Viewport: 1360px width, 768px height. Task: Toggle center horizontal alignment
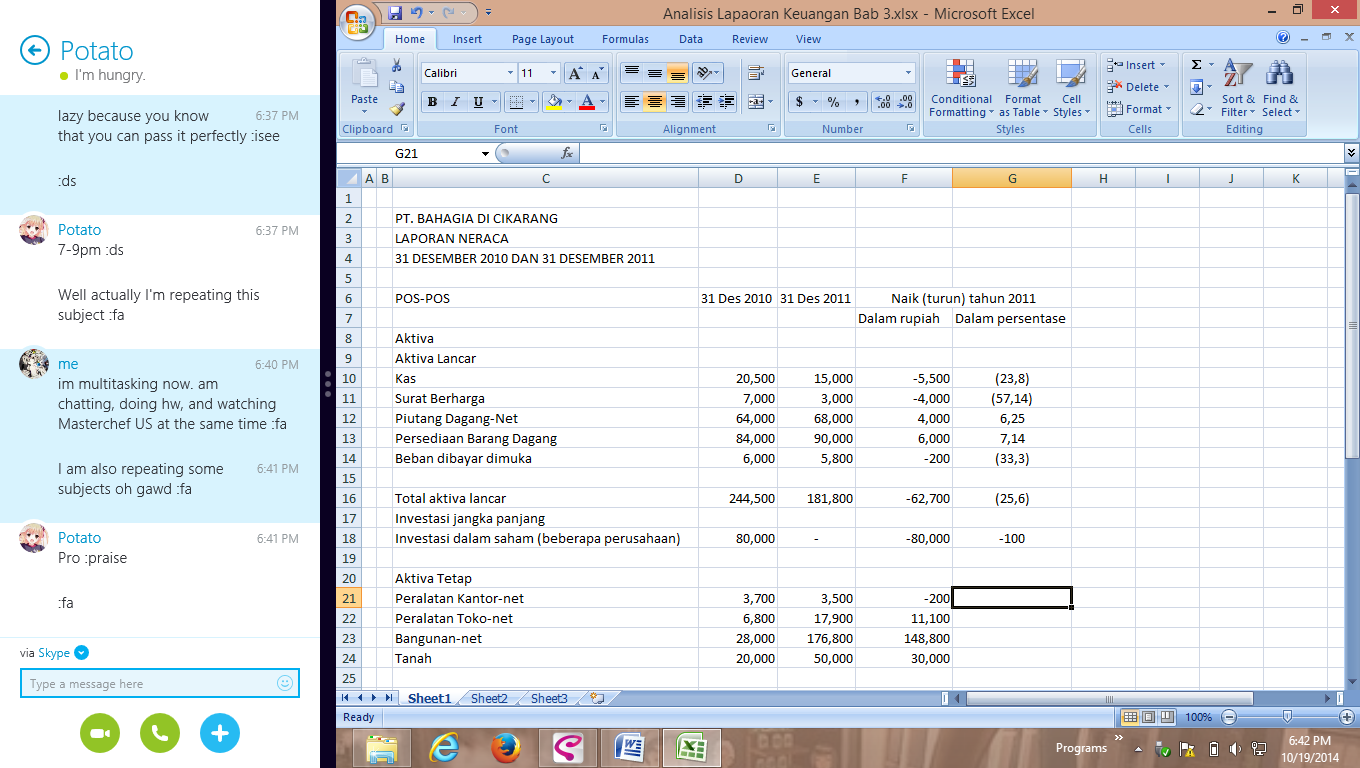[x=655, y=102]
